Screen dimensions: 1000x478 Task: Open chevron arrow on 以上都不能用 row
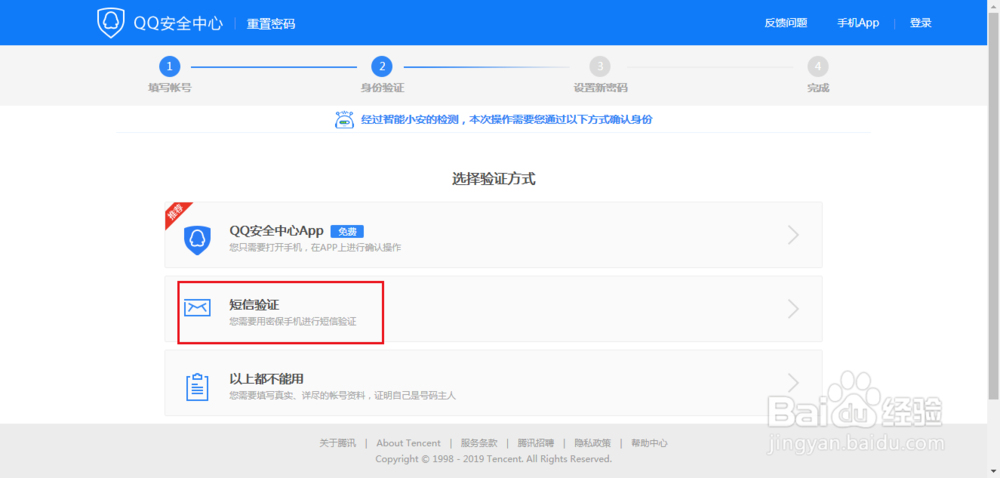coord(793,382)
